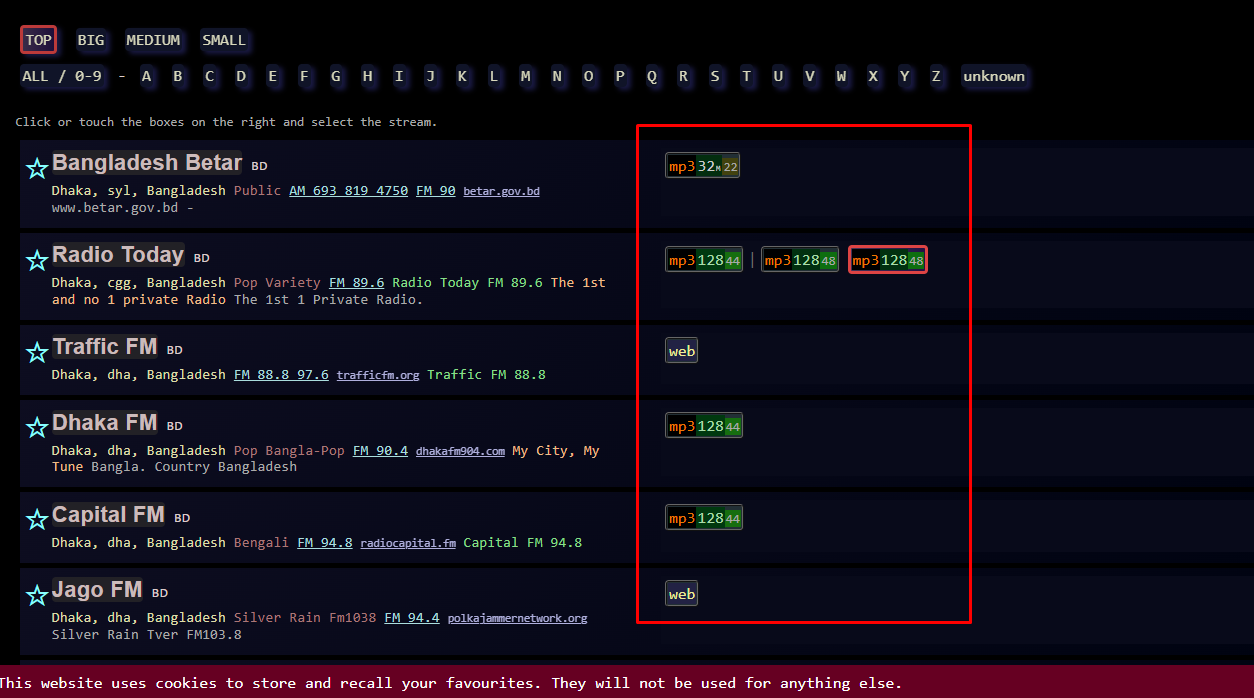
Task: Filter stations by letter I
Action: point(399,76)
